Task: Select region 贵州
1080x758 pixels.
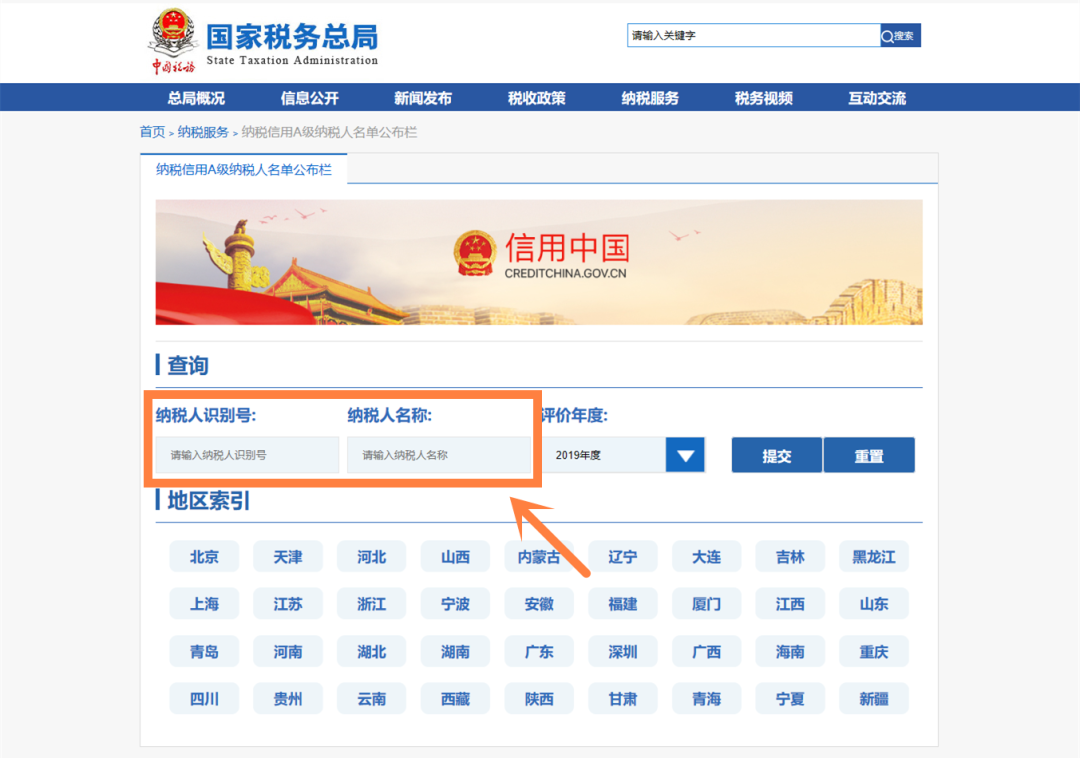Action: (x=288, y=699)
